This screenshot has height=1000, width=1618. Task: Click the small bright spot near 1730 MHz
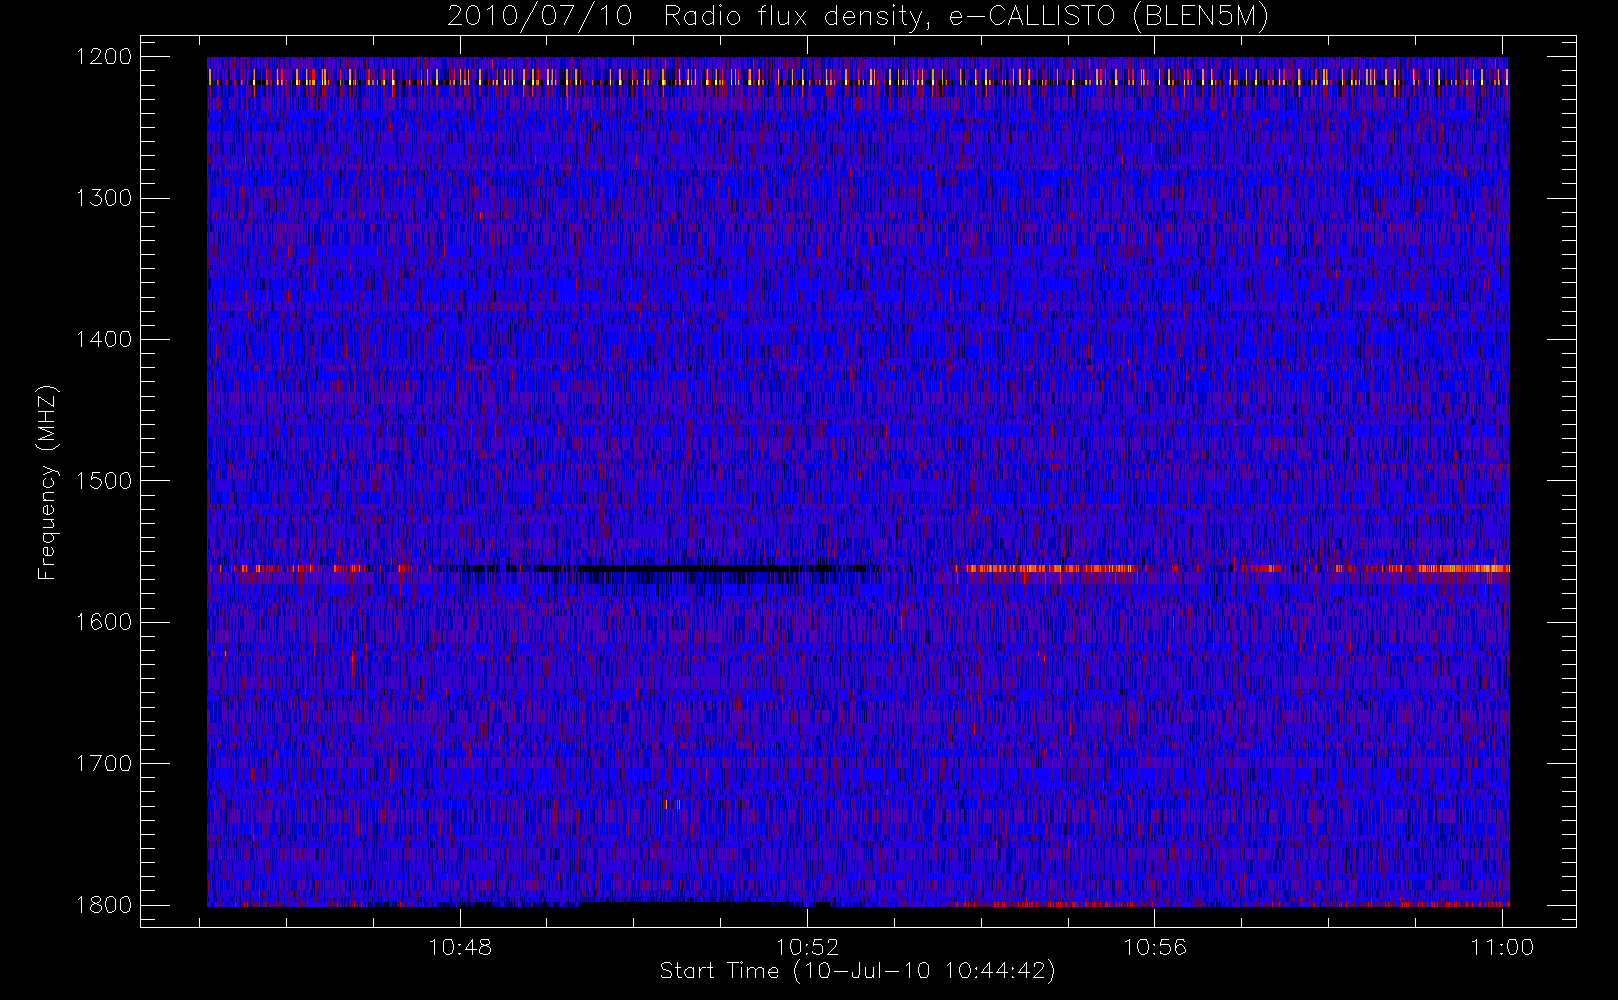coord(672,803)
